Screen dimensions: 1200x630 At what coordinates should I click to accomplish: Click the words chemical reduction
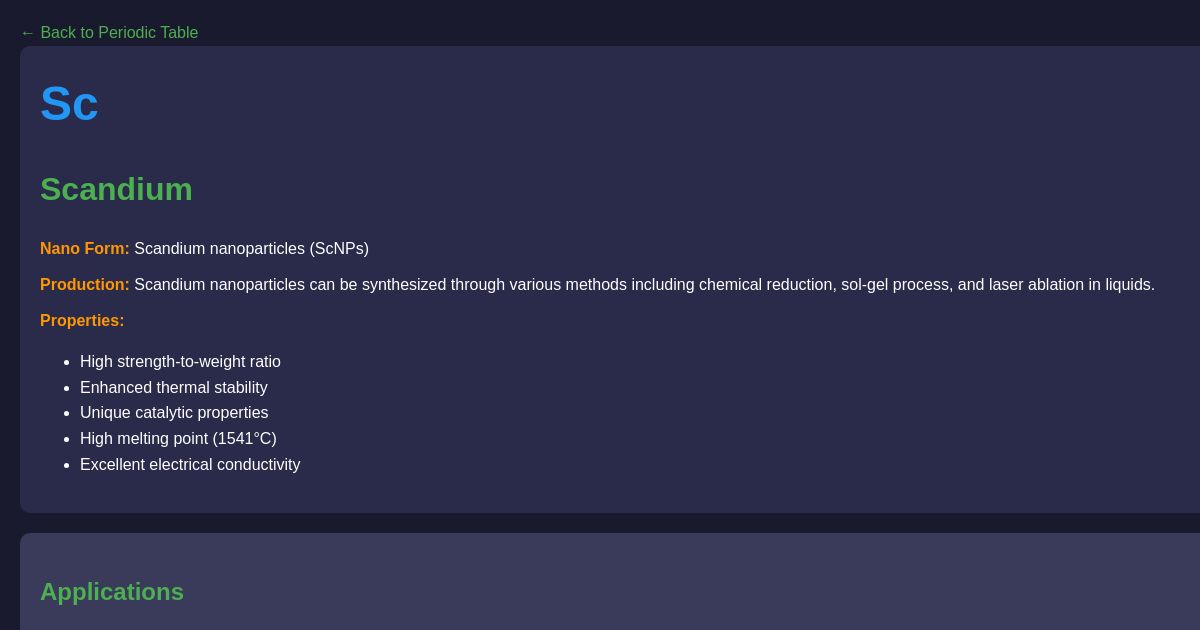(x=765, y=285)
